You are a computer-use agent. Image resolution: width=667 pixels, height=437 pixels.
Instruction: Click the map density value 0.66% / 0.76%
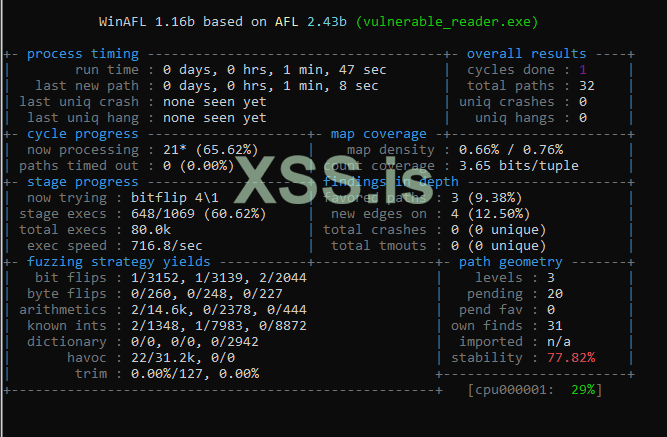coord(511,150)
